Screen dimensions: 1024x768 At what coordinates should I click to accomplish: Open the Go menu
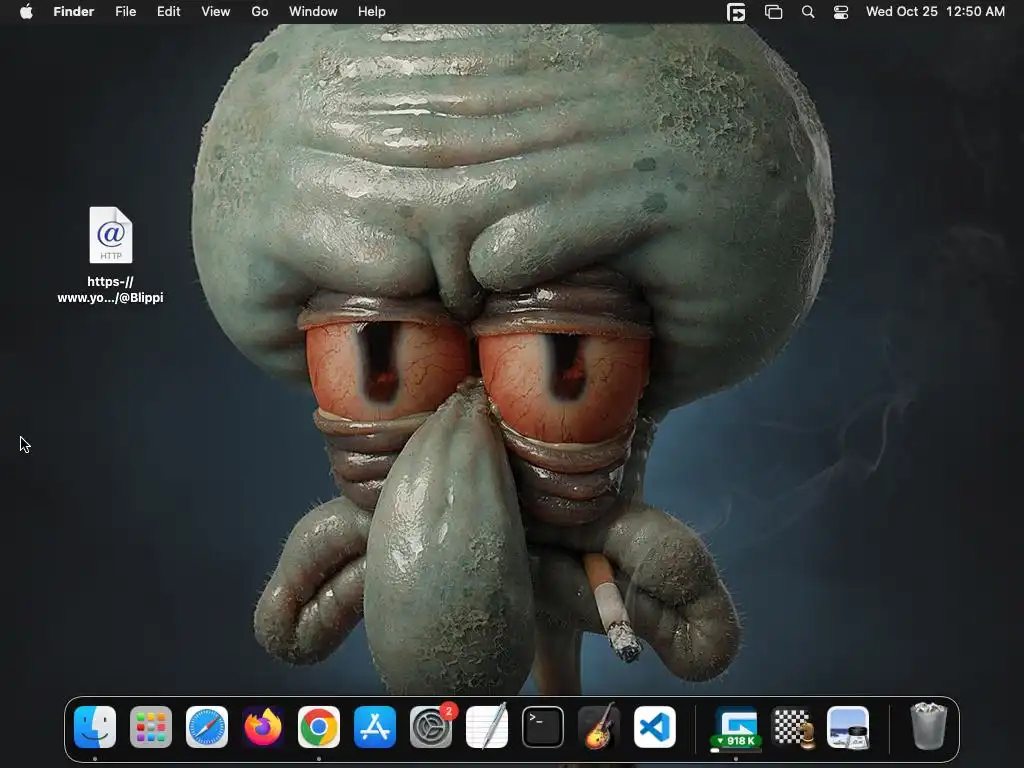[x=260, y=12]
